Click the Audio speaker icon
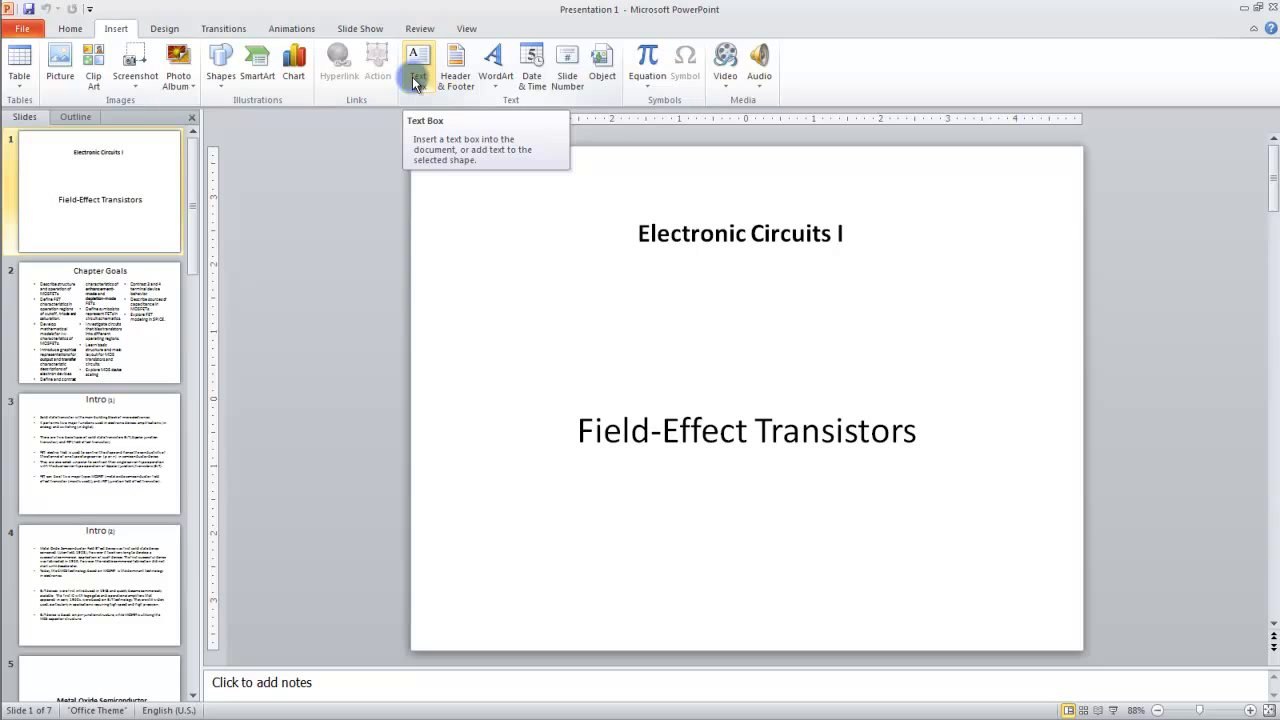Screen dimensions: 1280x720 pos(759,56)
